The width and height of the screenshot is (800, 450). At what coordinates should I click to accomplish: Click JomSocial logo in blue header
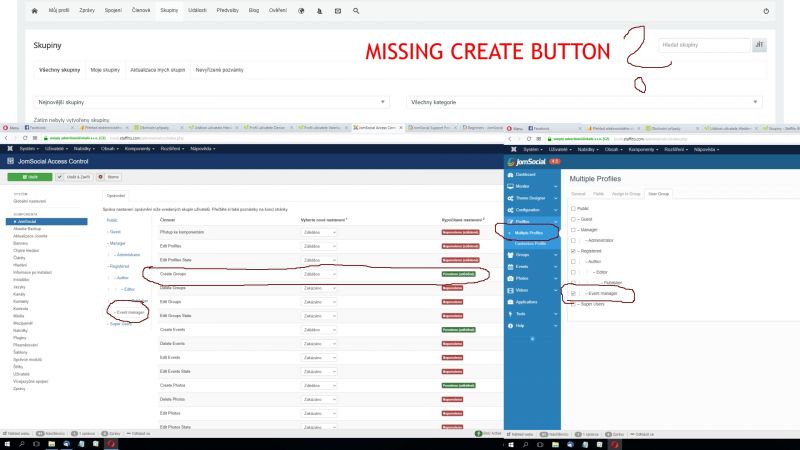pos(527,162)
